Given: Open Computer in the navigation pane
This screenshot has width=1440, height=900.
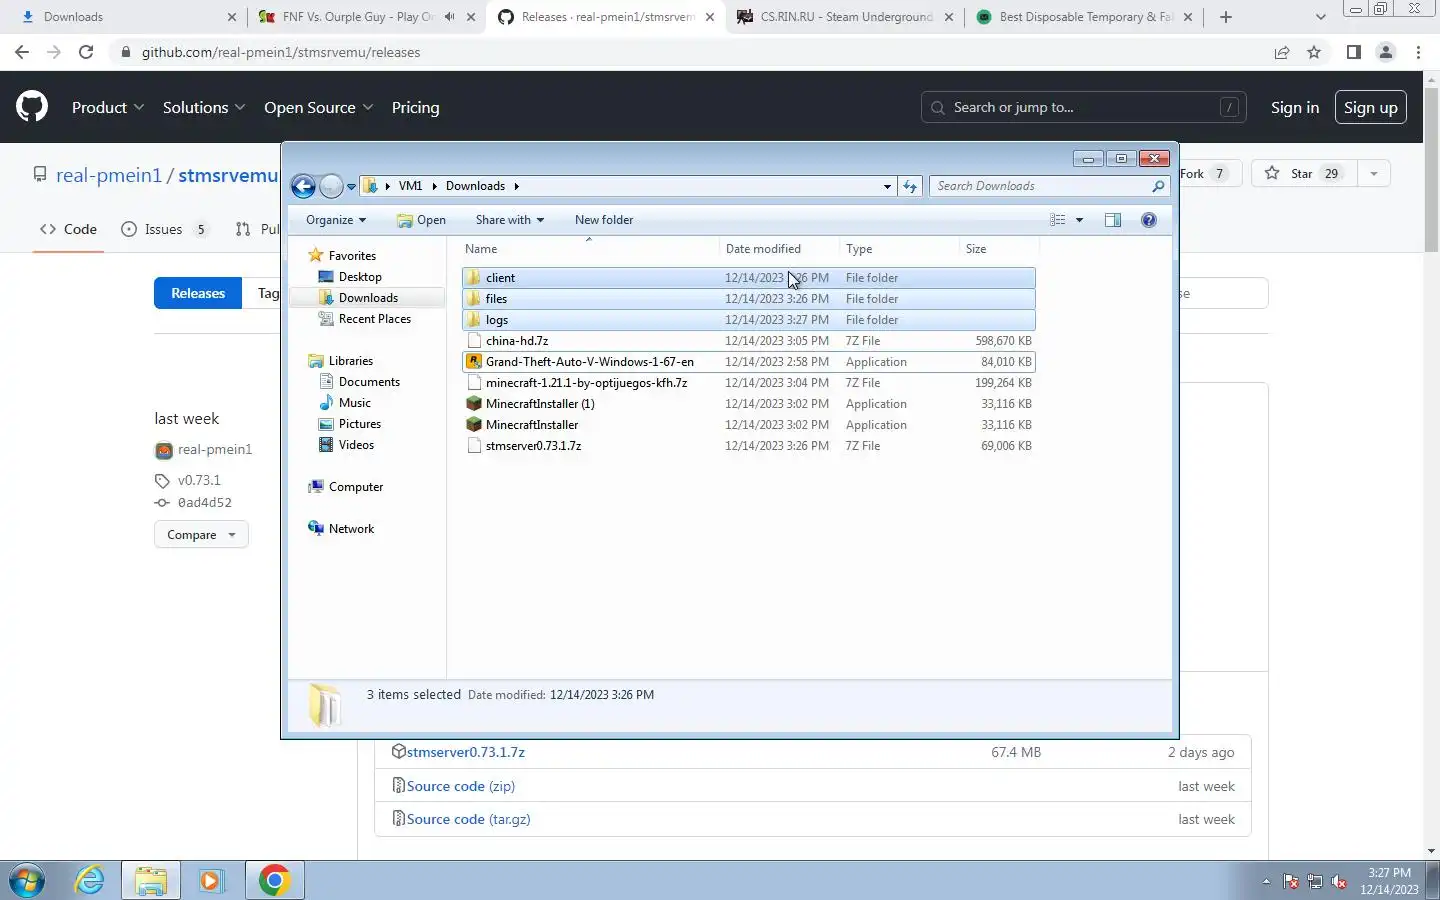Looking at the screenshot, I should (356, 487).
